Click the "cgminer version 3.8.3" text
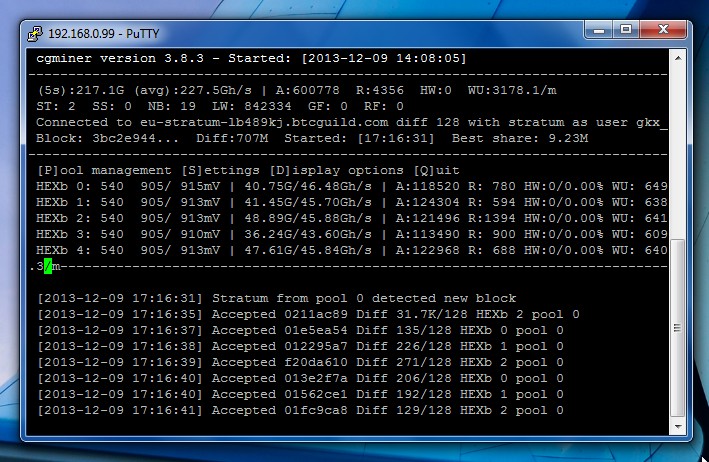Image resolution: width=709 pixels, height=462 pixels. click(x=120, y=58)
